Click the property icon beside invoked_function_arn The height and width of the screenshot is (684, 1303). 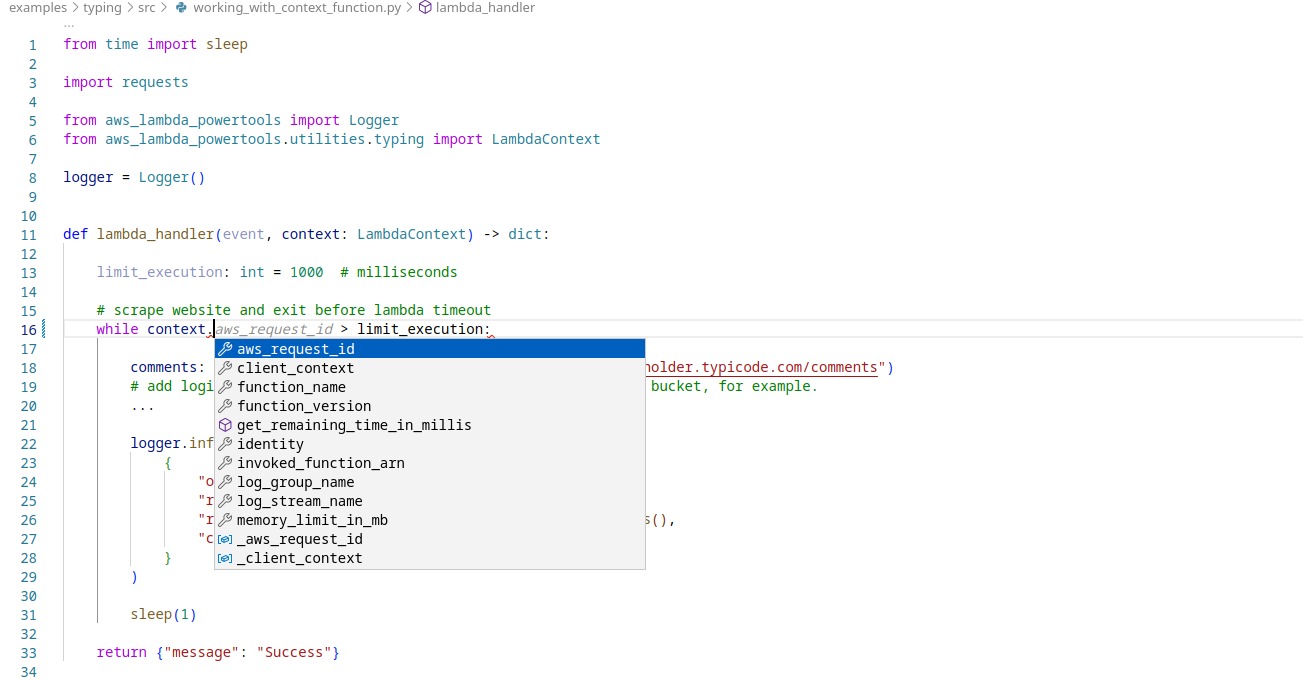click(225, 463)
